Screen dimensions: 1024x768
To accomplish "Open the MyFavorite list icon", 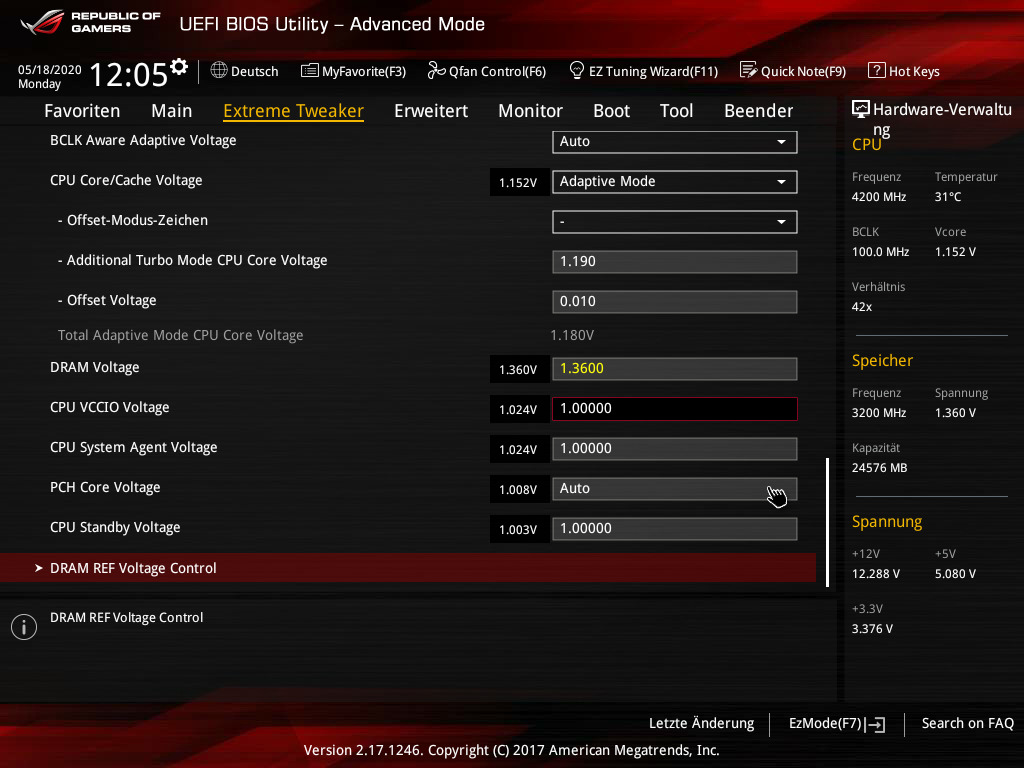I will coord(310,71).
